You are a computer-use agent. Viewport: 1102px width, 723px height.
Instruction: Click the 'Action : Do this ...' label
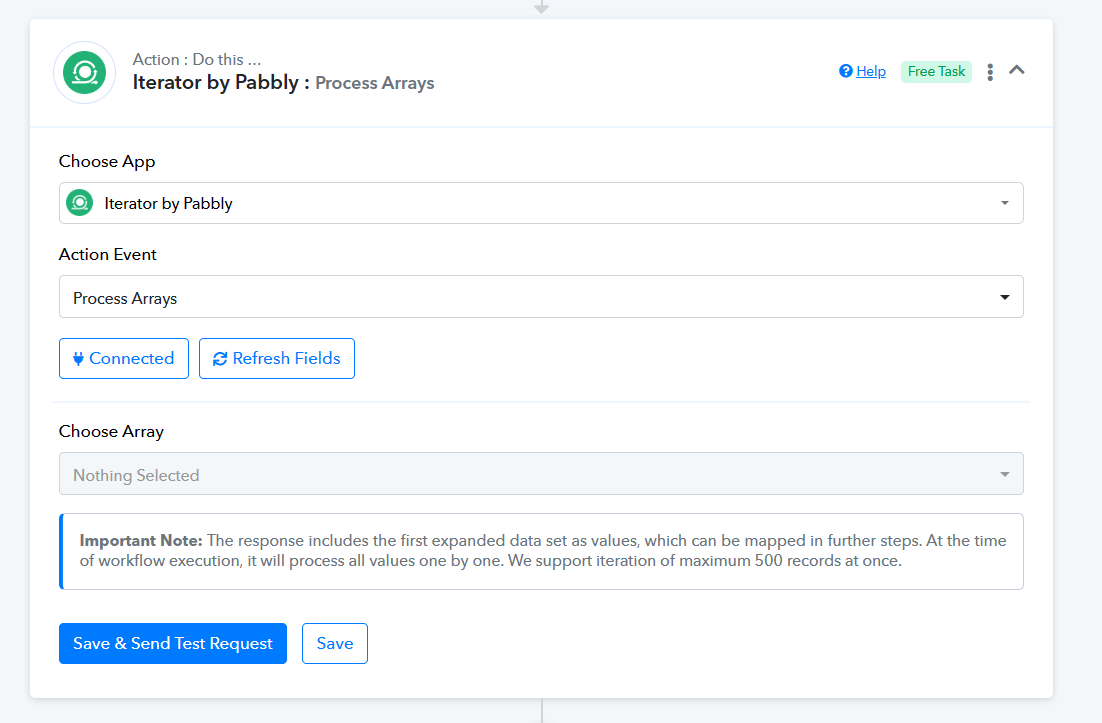tap(197, 60)
